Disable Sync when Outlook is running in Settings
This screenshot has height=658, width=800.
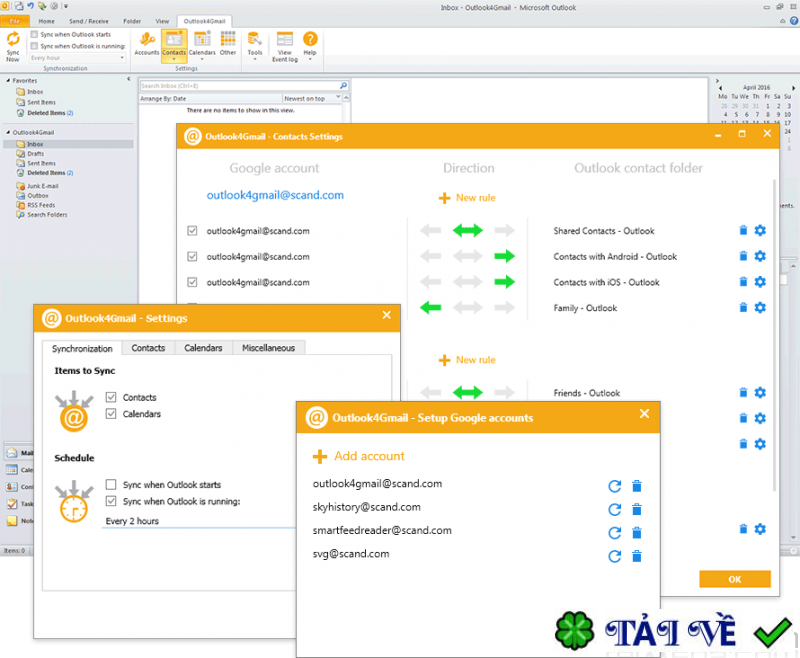(x=111, y=501)
